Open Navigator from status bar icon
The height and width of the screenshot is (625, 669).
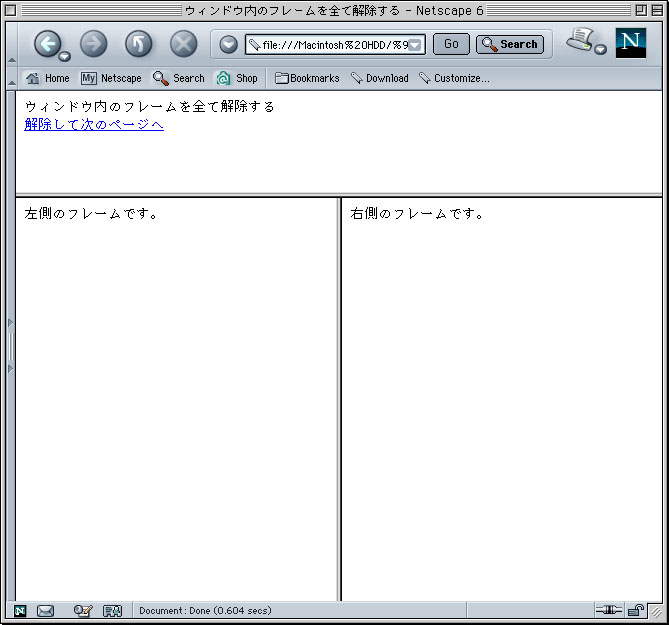click(x=20, y=611)
